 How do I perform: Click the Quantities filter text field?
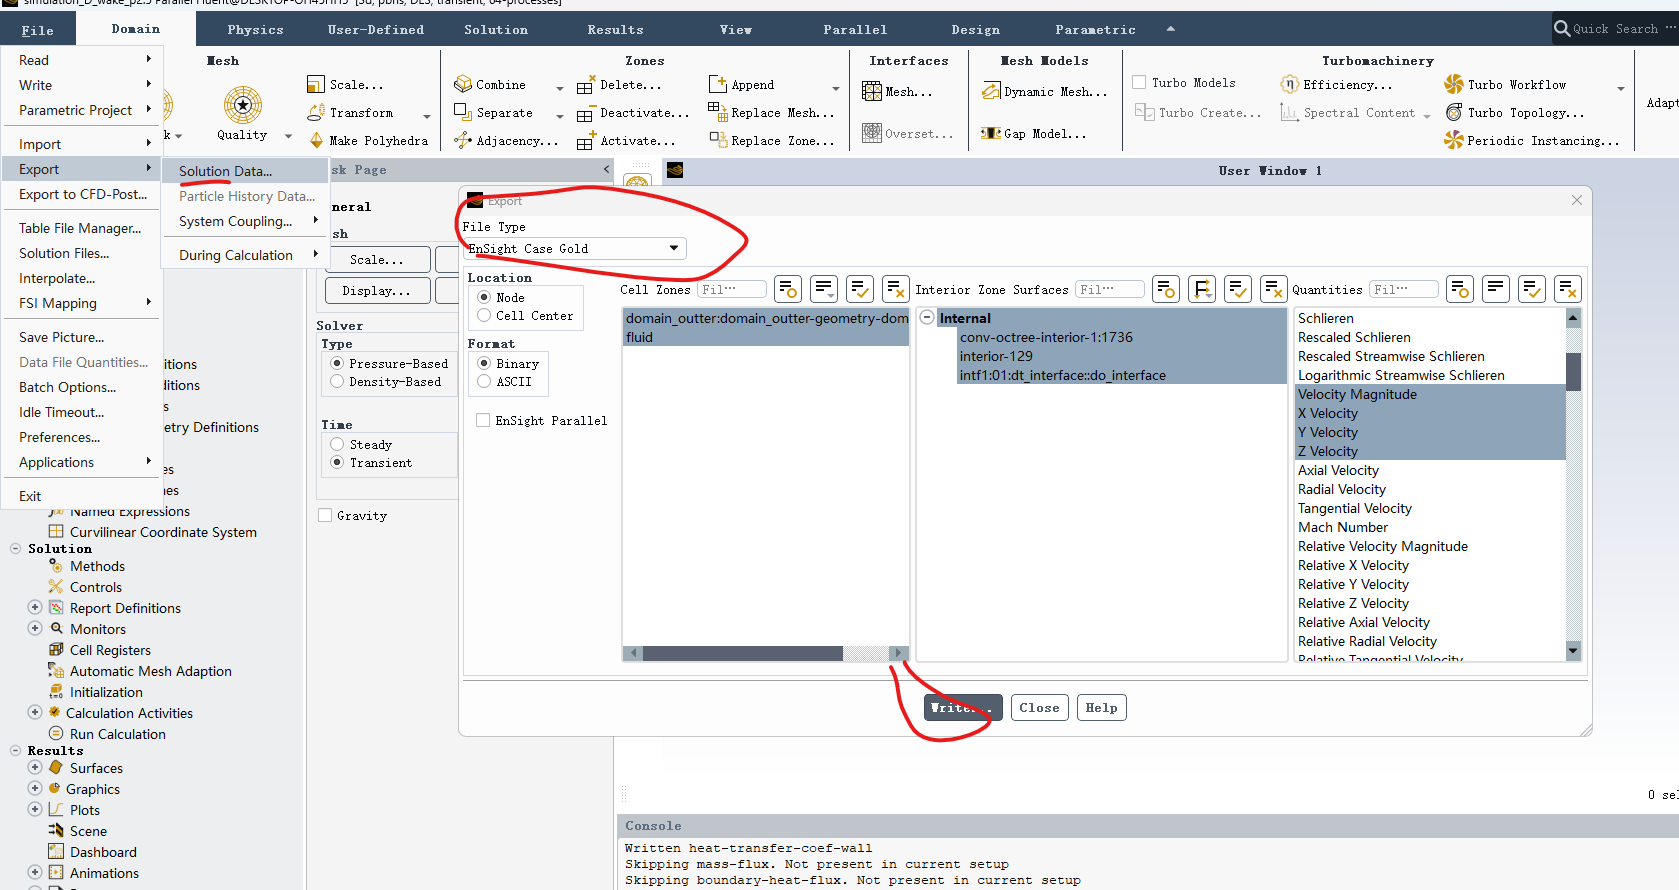pos(1403,290)
